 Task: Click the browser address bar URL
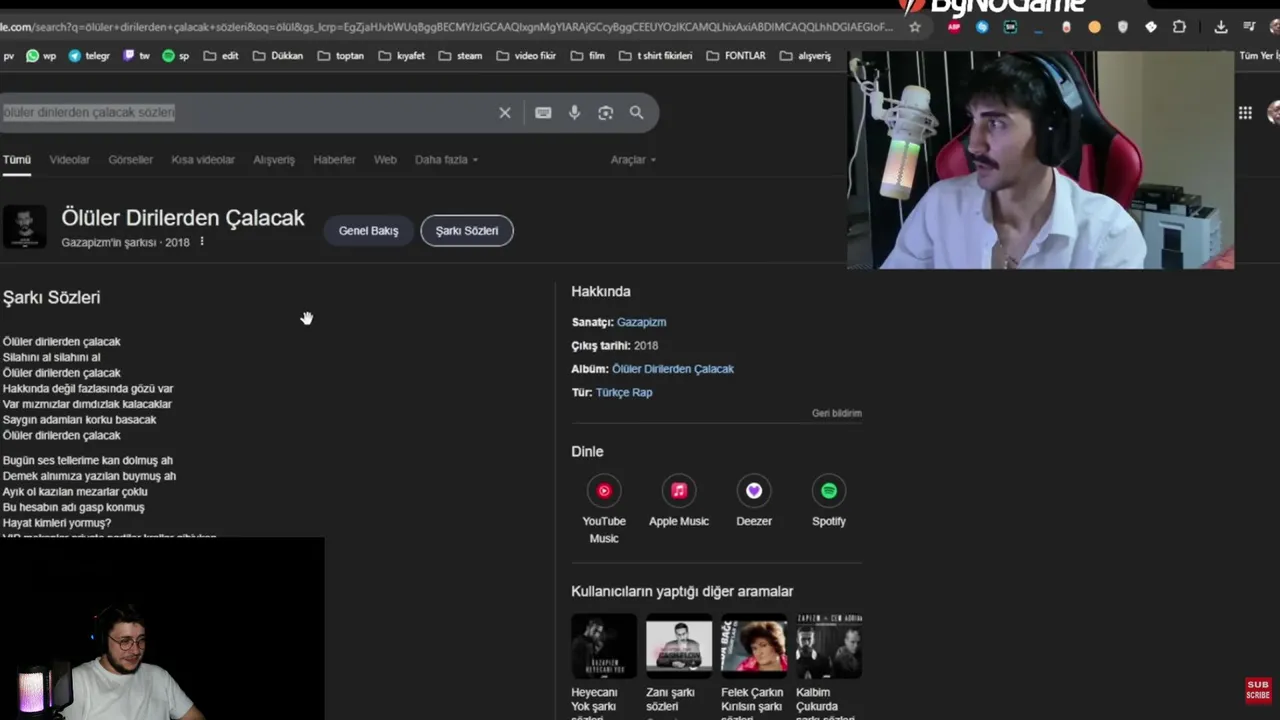tap(446, 27)
